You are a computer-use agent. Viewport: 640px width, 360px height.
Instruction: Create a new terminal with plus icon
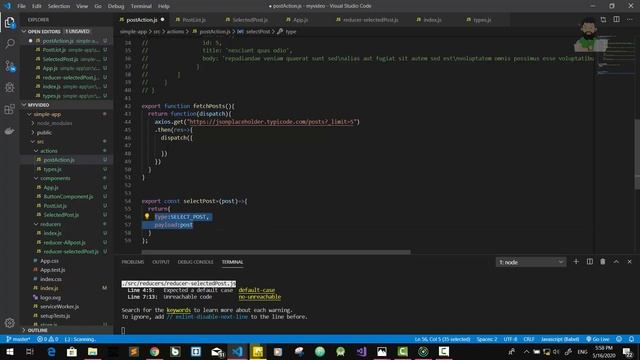tap(576, 262)
